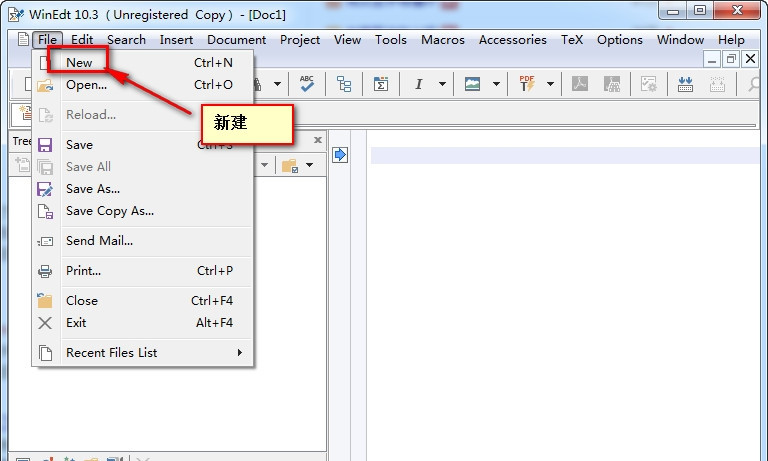The width and height of the screenshot is (768, 461).
Task: Click the keyboard with down arrows icon
Action: (685, 84)
